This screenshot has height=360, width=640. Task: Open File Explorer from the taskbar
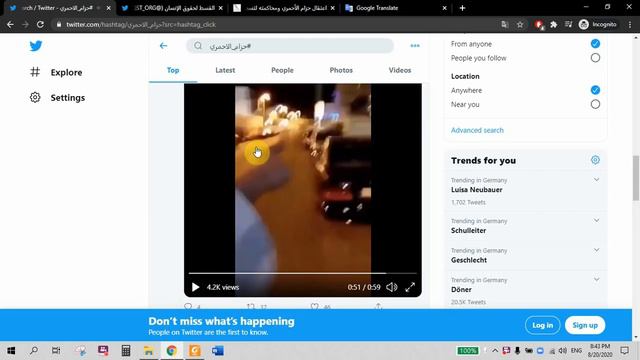click(149, 351)
